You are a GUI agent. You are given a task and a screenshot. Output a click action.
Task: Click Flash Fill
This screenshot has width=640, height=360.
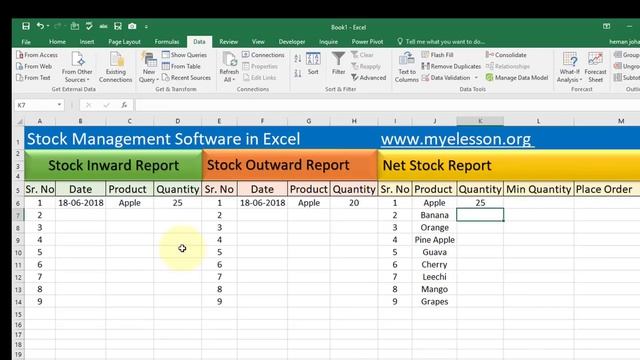pyautogui.click(x=437, y=55)
